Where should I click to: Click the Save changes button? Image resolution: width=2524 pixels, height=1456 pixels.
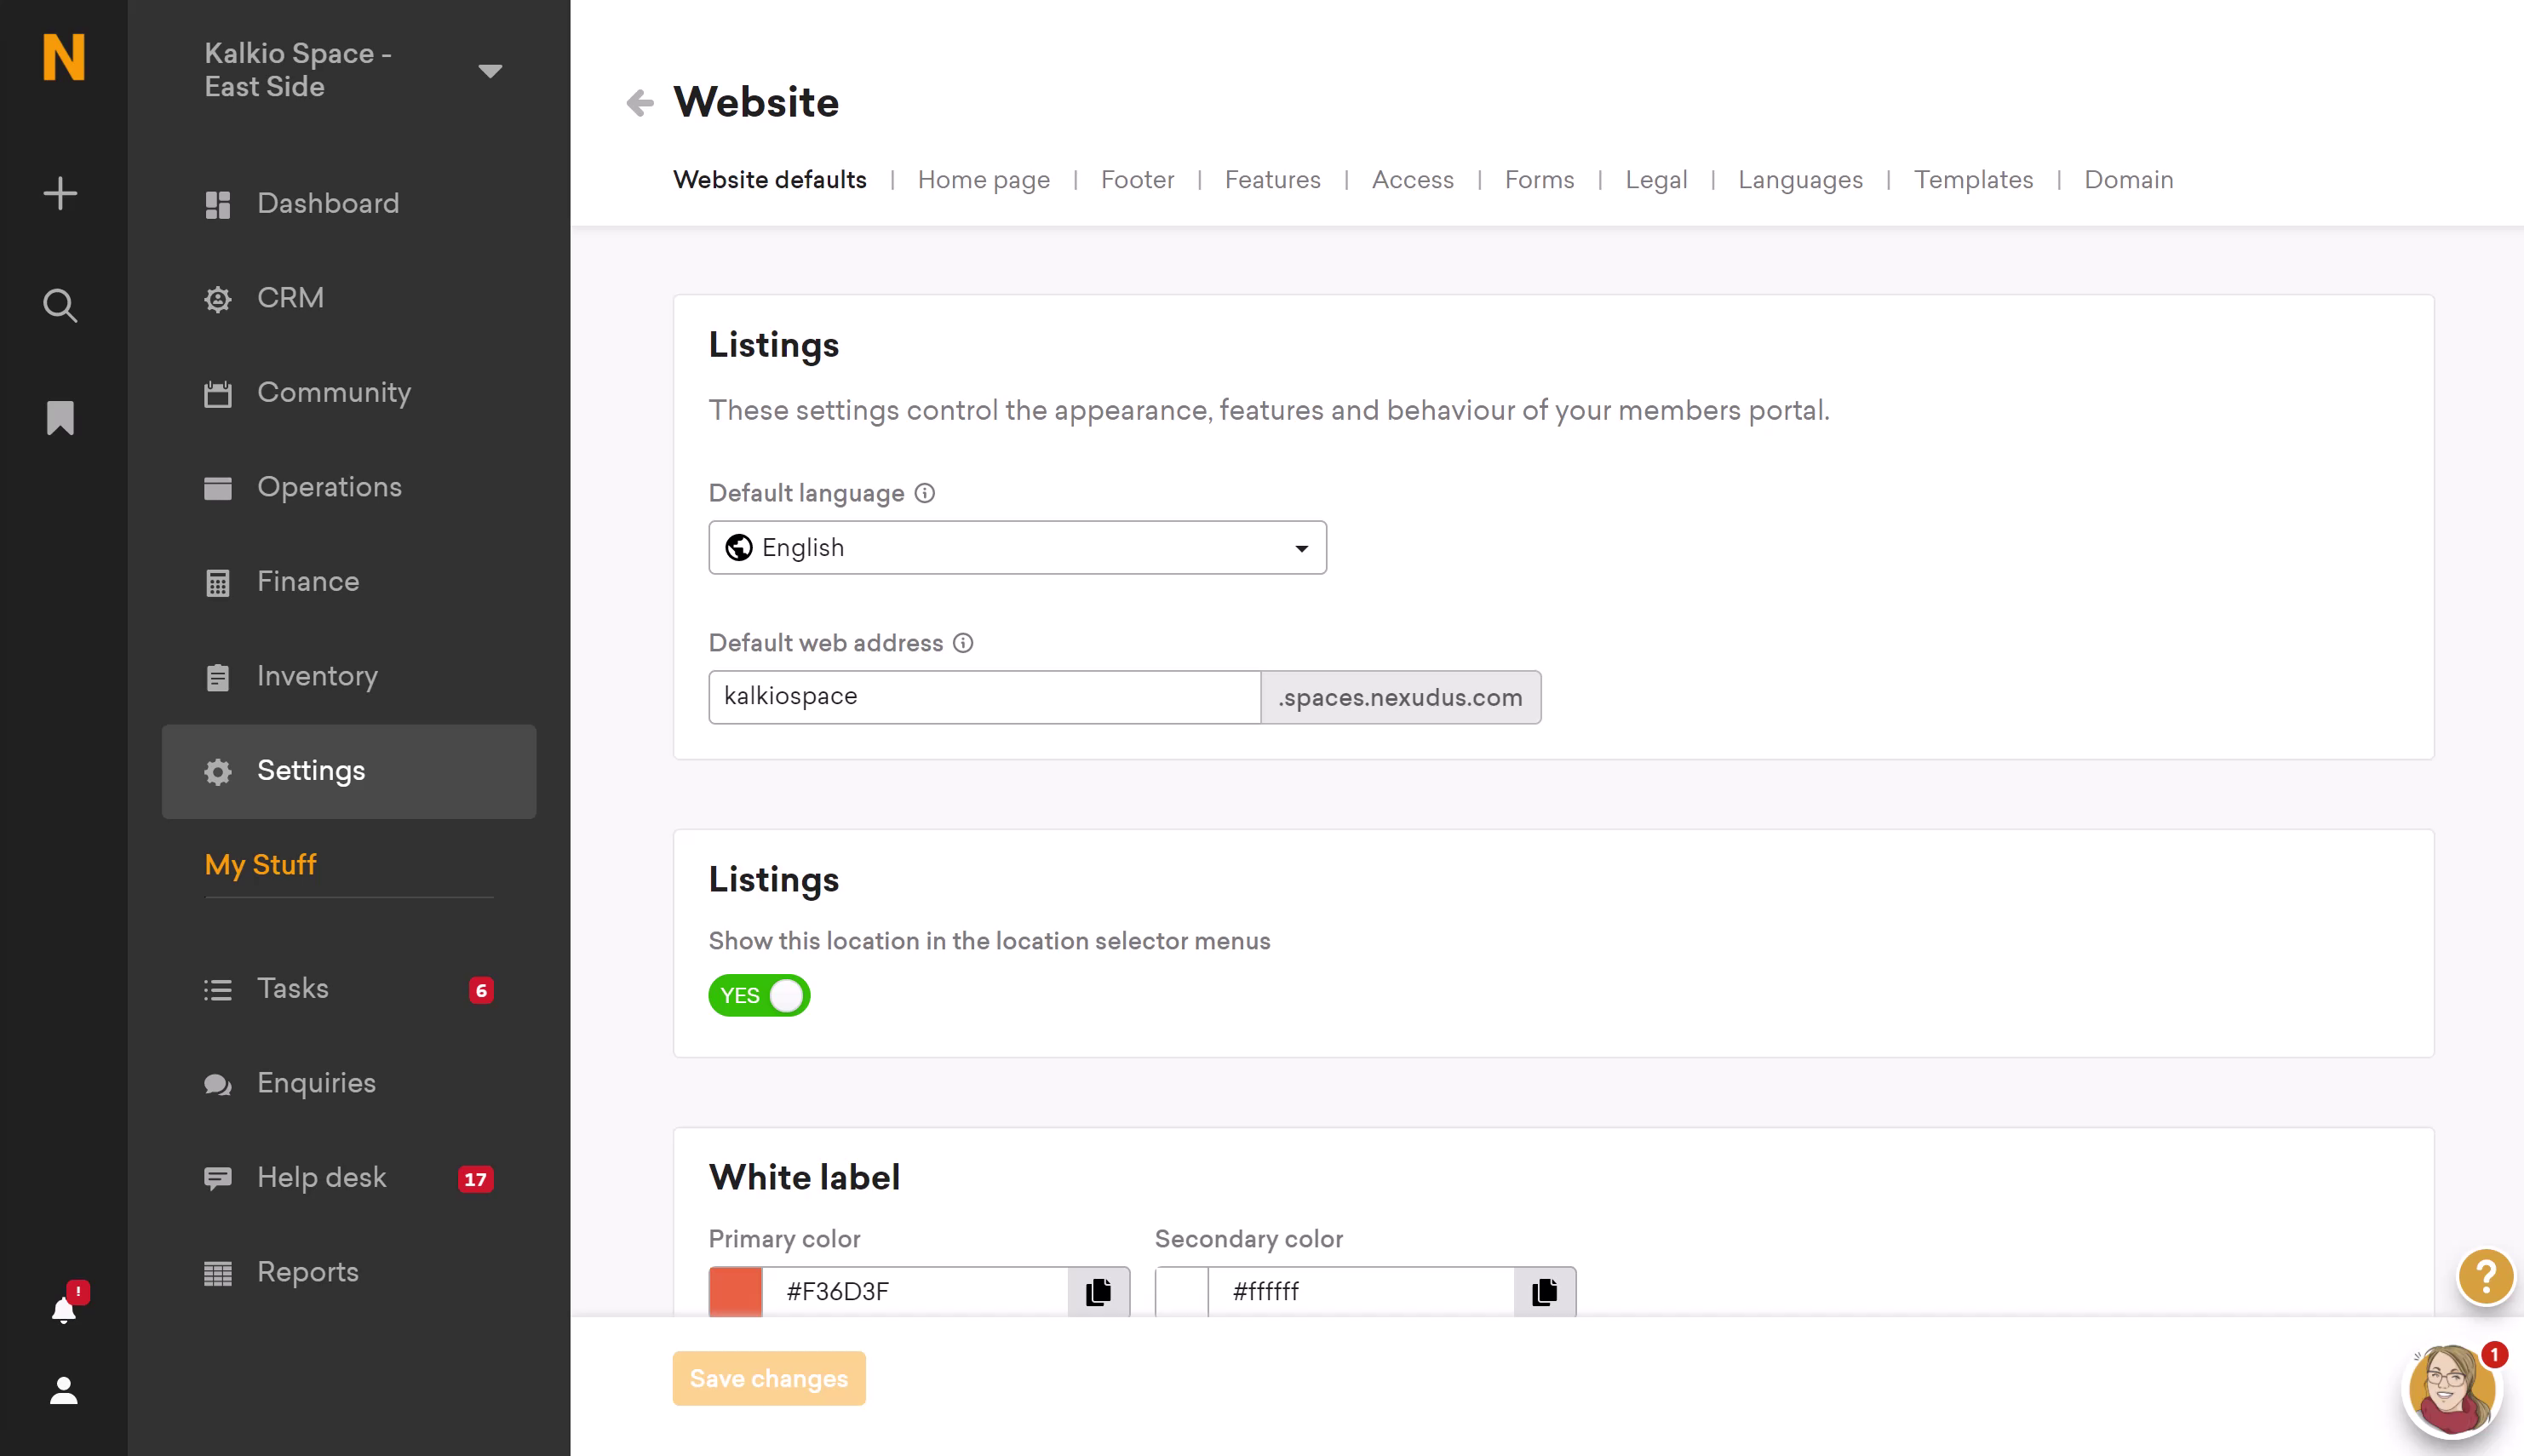(x=770, y=1378)
